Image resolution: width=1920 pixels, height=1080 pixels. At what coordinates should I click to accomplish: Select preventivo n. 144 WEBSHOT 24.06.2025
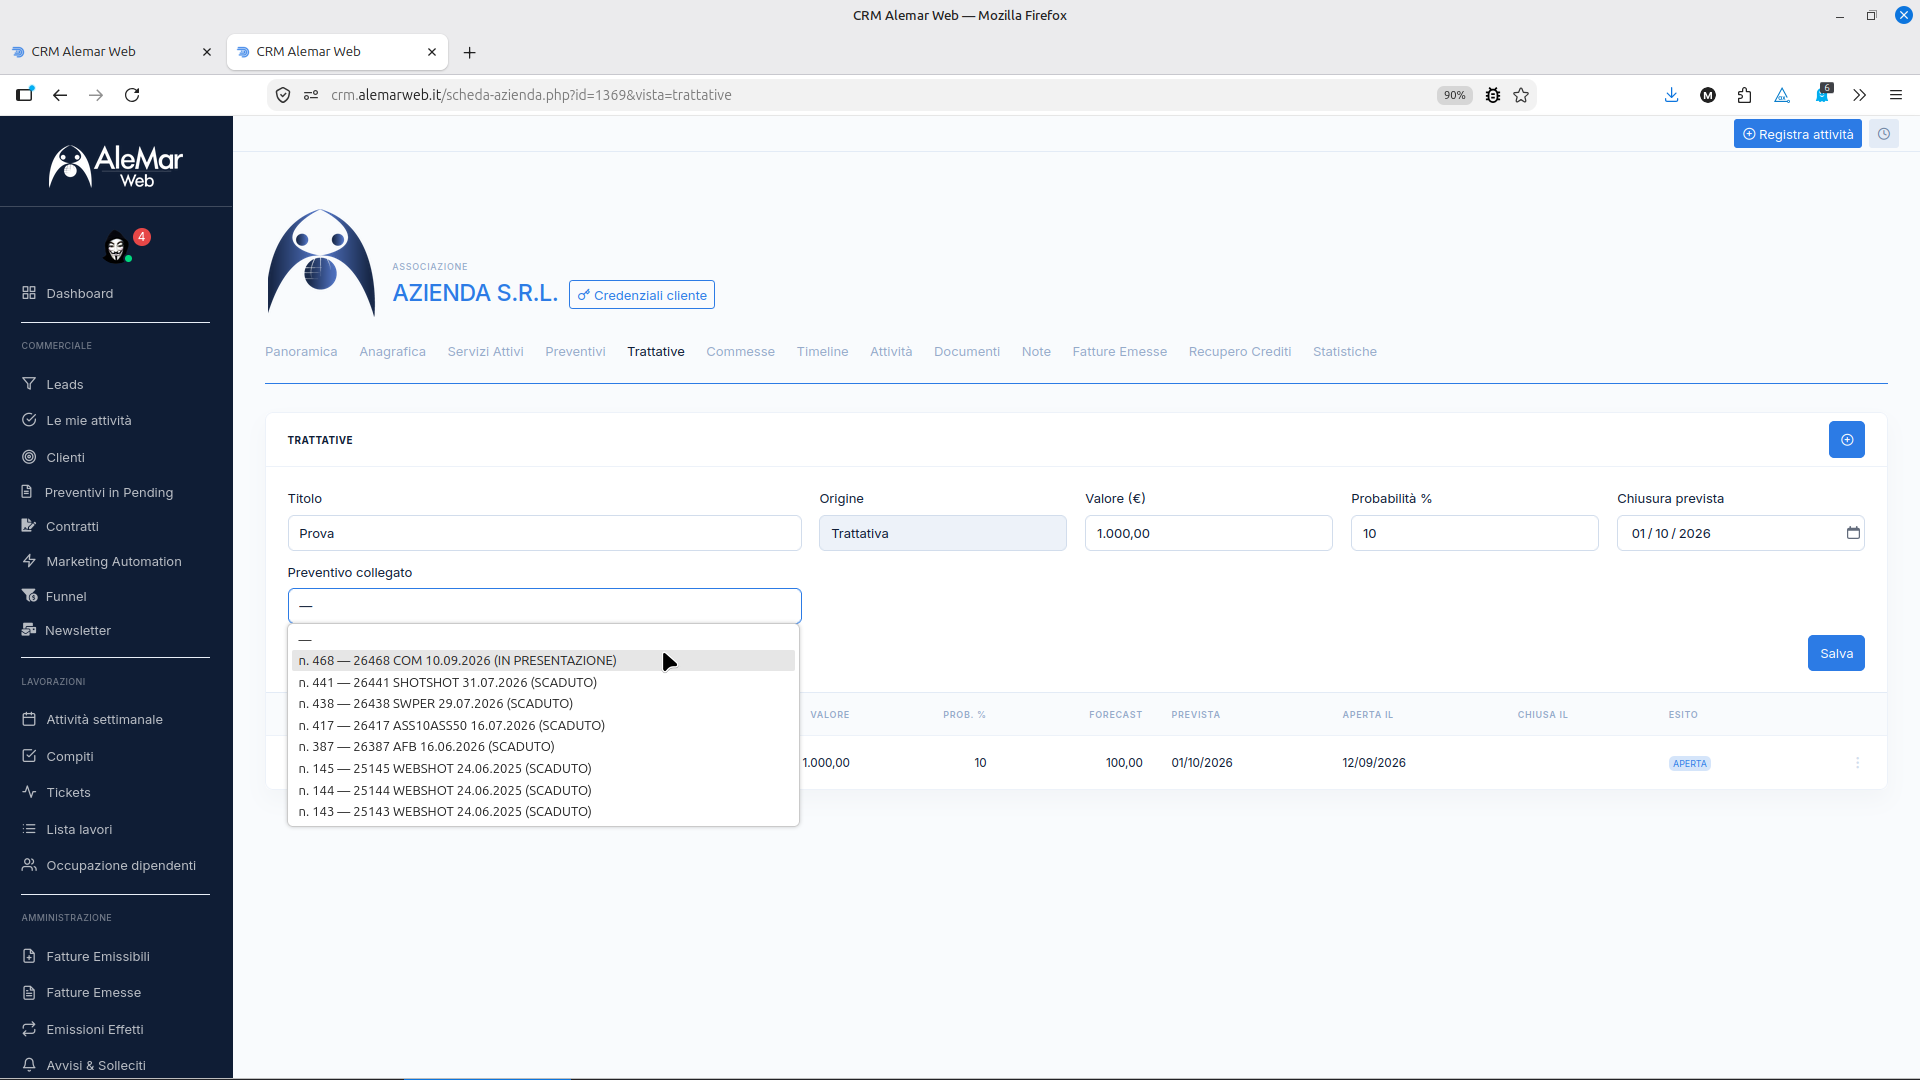pyautogui.click(x=543, y=791)
